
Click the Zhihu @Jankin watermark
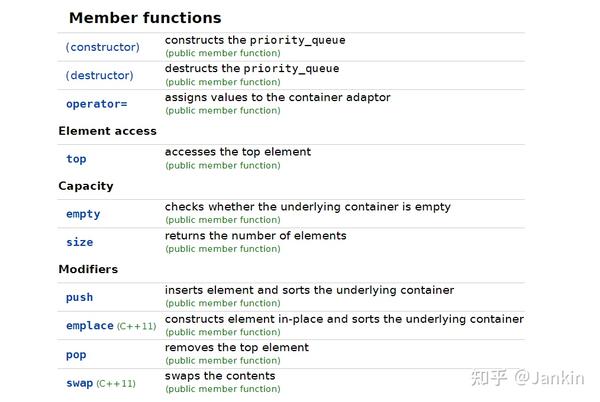528,378
